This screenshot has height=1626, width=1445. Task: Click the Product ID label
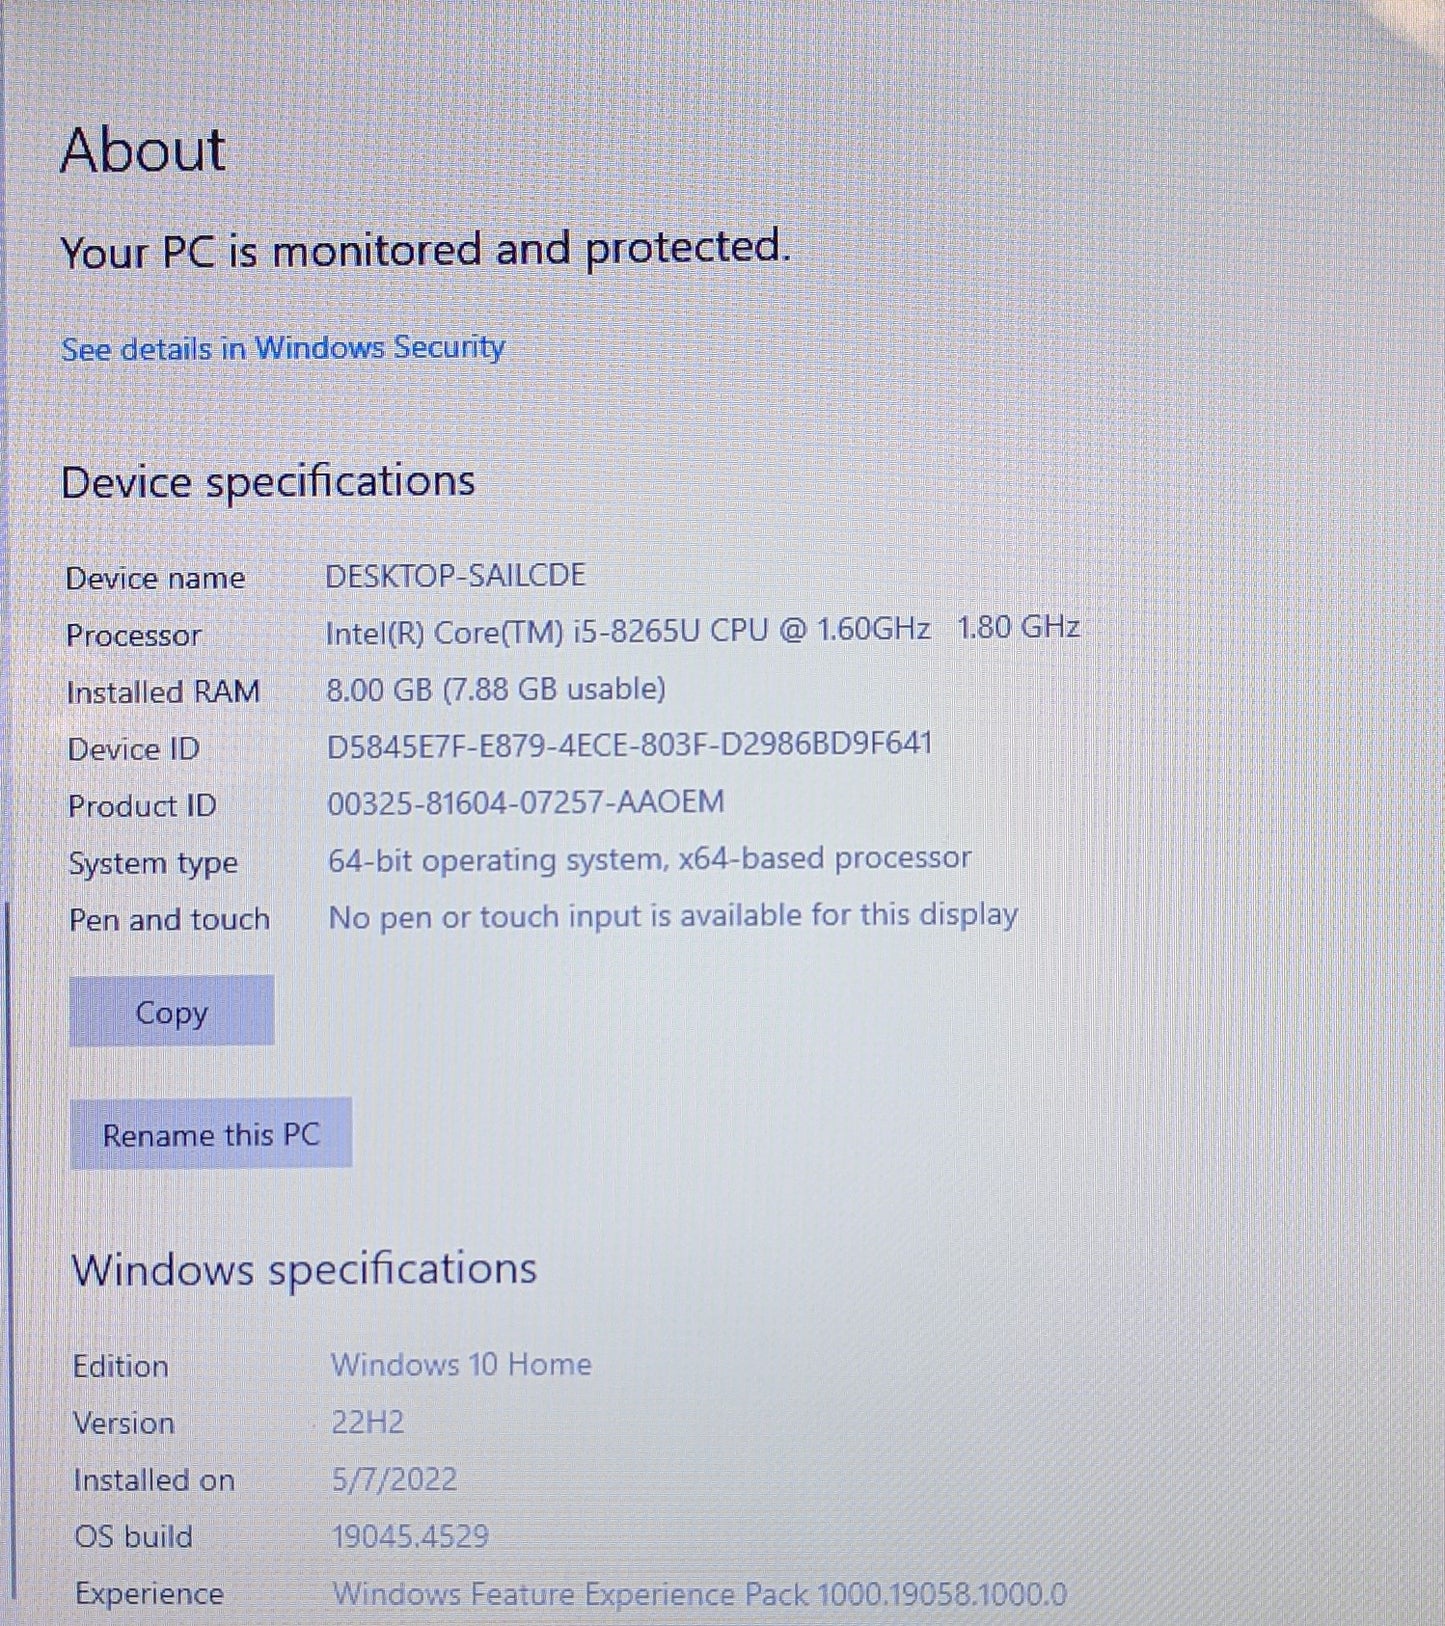(142, 806)
